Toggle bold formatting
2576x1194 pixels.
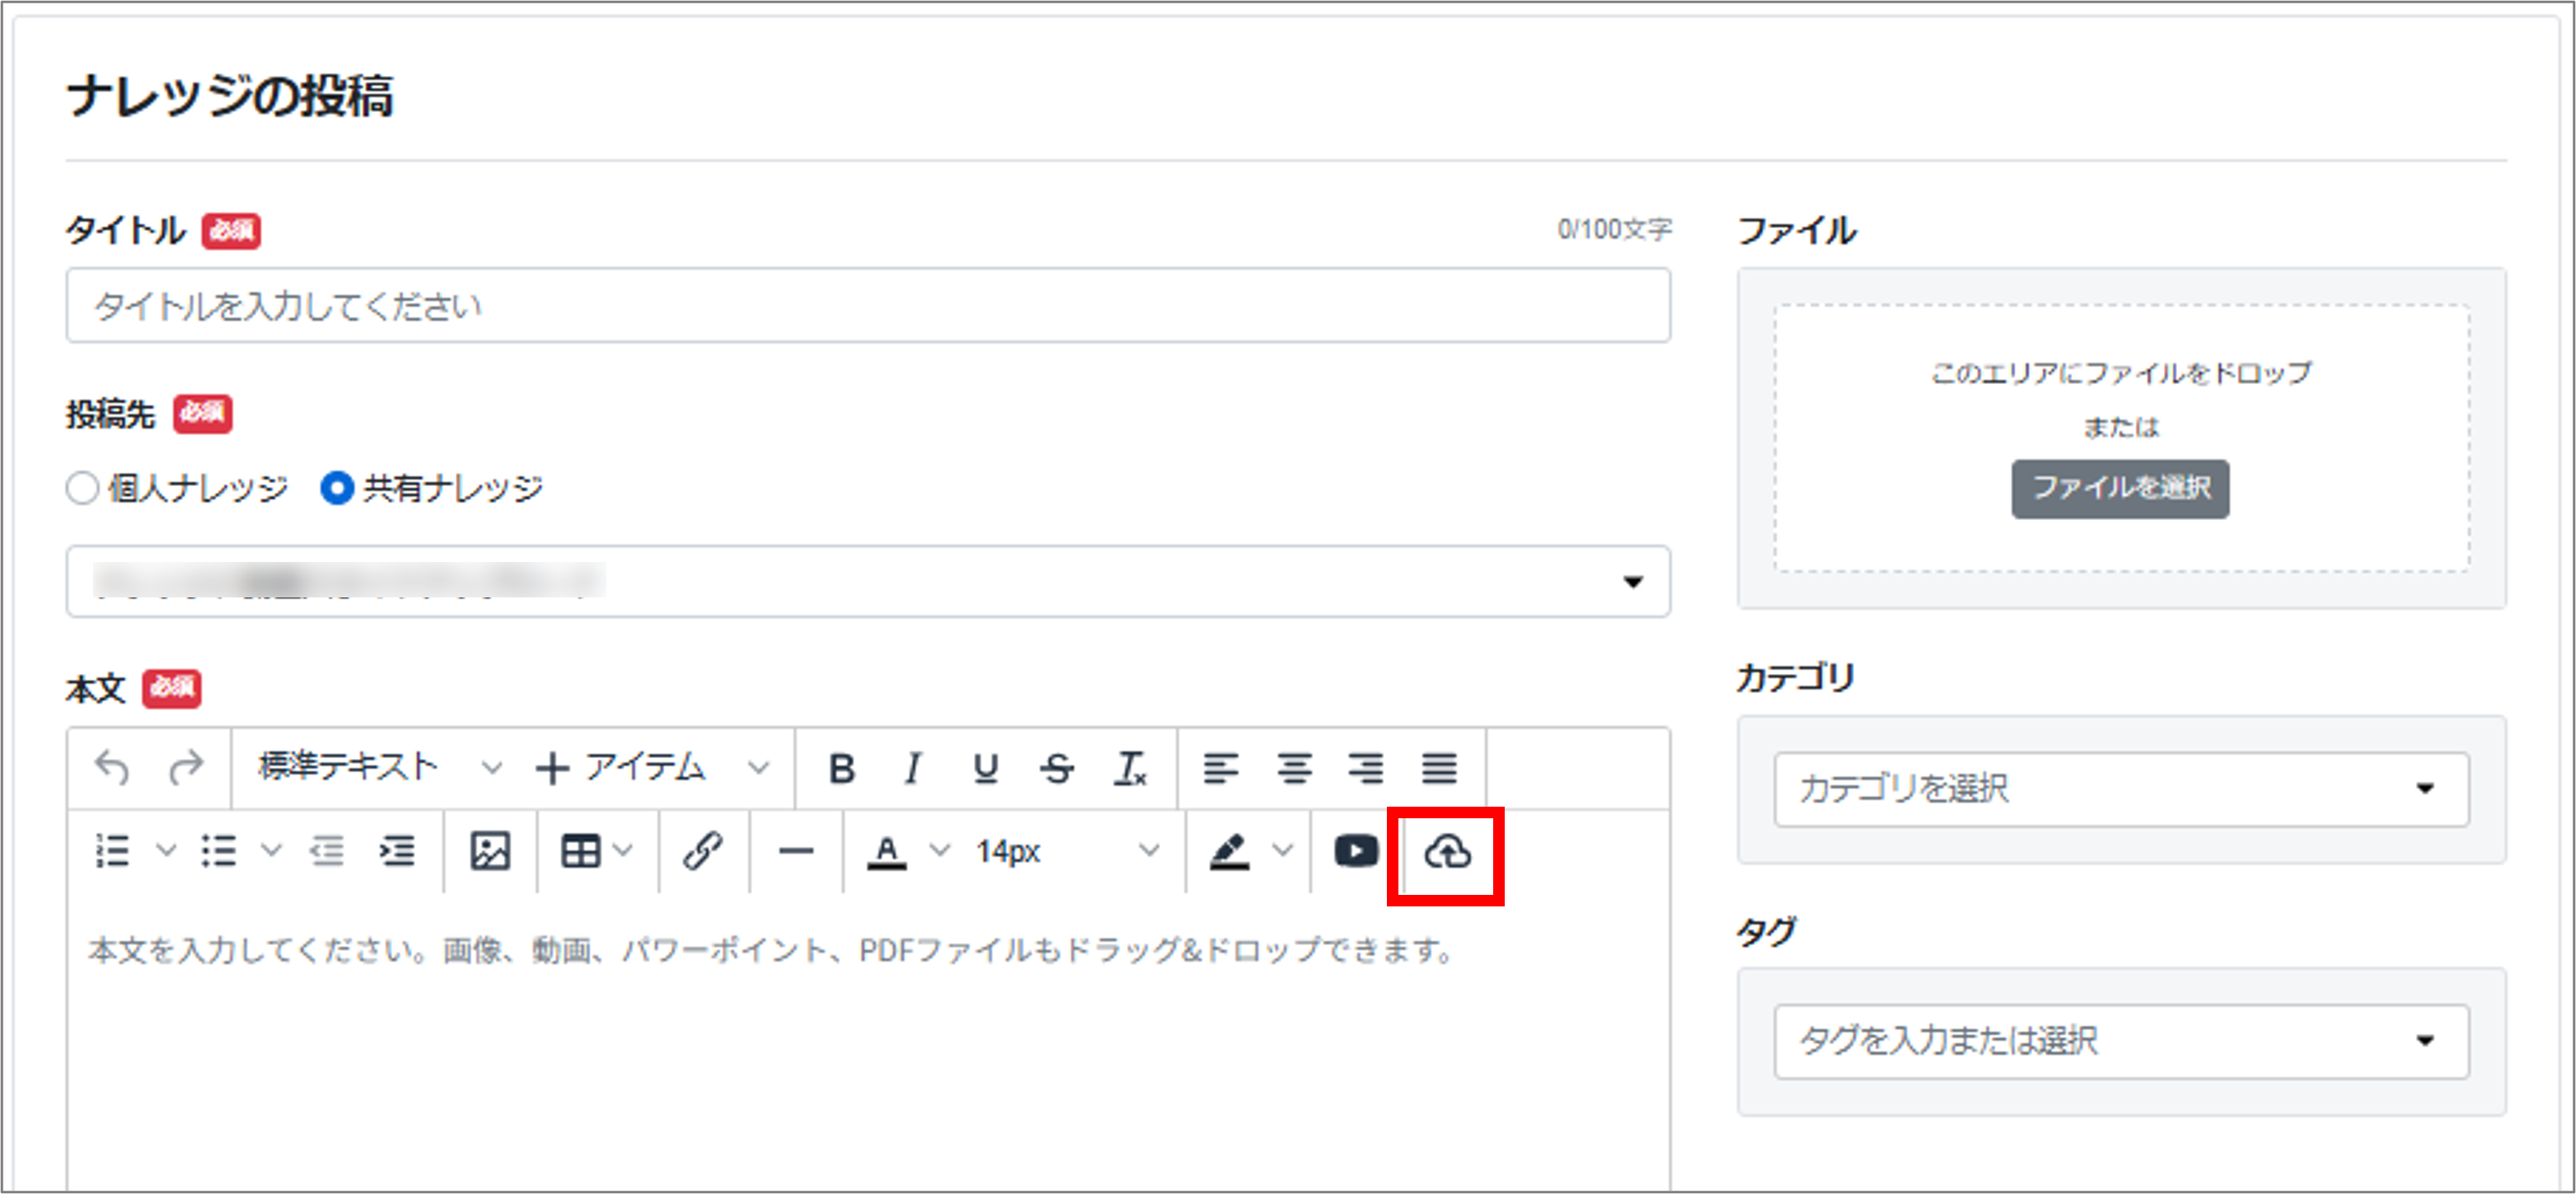tap(841, 768)
